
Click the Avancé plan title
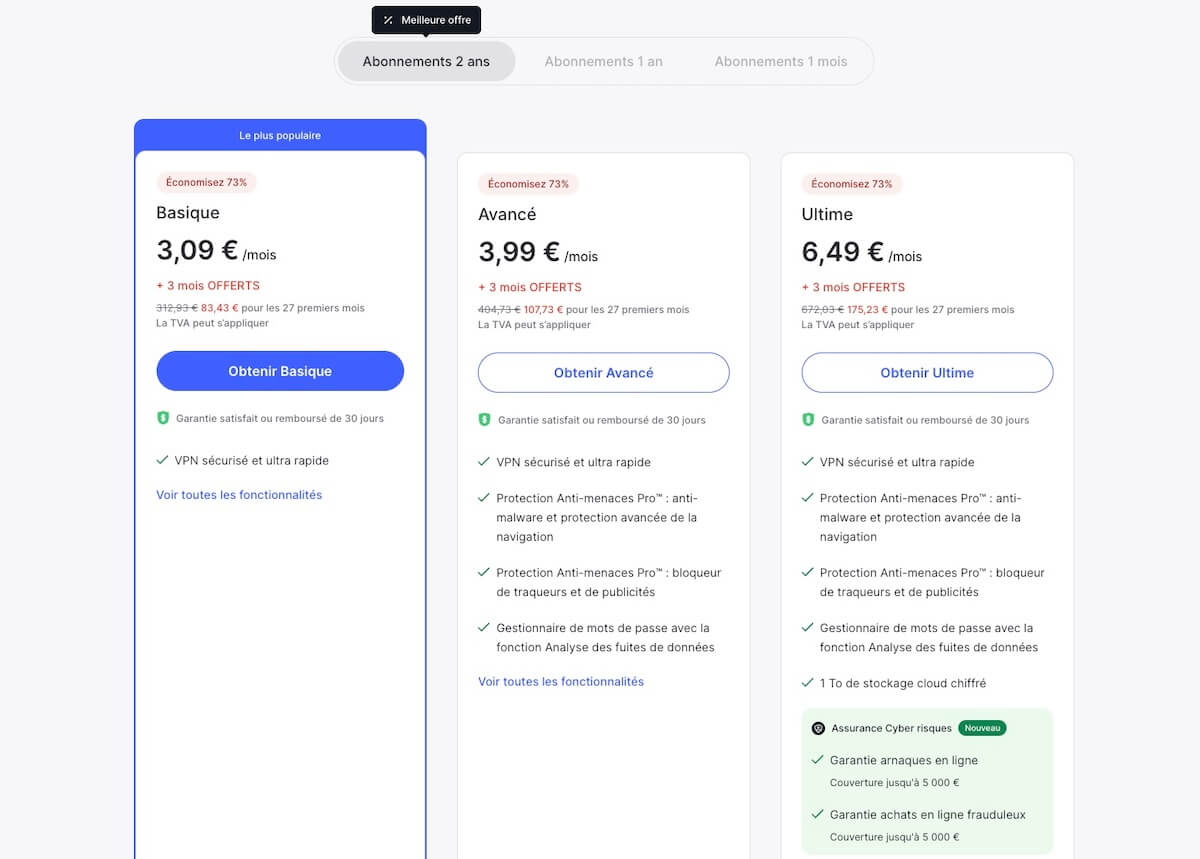pyautogui.click(x=507, y=214)
